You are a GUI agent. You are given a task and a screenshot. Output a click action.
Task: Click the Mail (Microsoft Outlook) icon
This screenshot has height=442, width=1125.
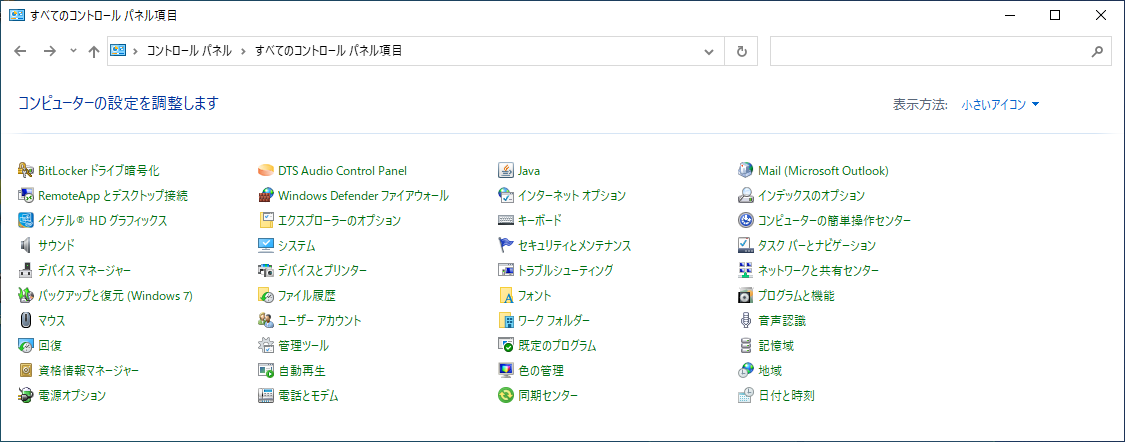click(x=745, y=171)
